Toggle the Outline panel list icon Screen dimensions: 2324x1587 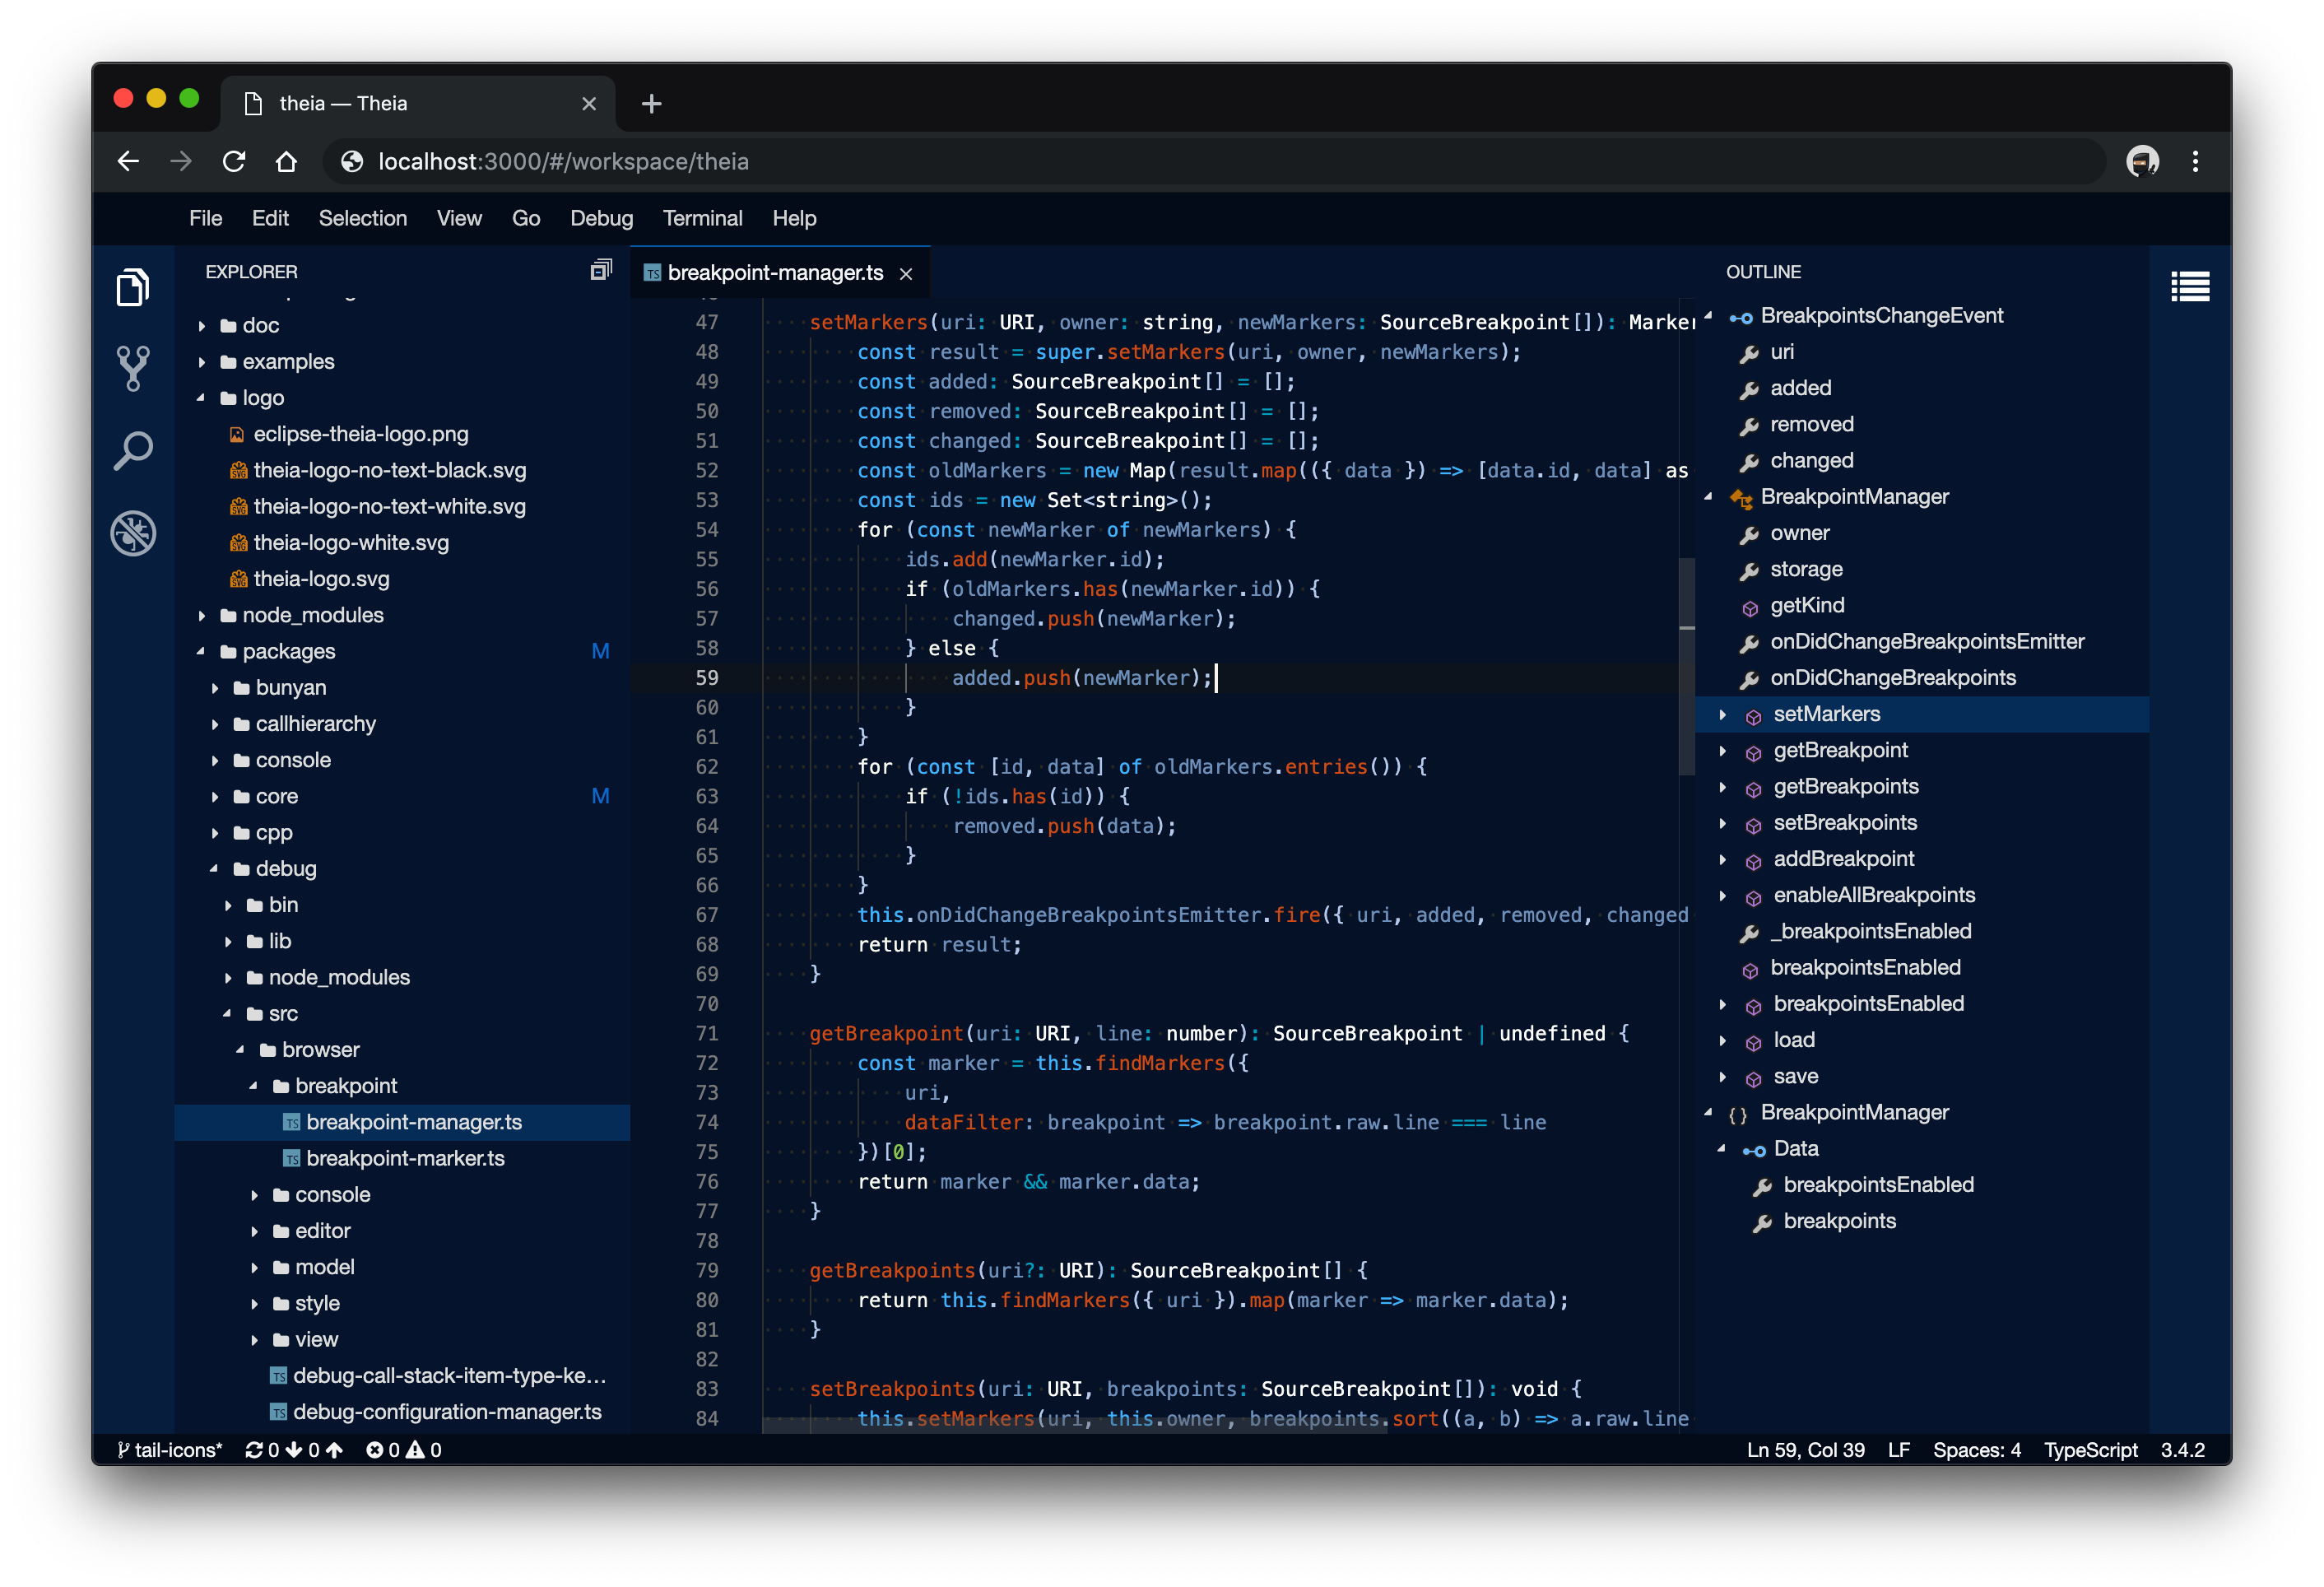(x=2189, y=288)
